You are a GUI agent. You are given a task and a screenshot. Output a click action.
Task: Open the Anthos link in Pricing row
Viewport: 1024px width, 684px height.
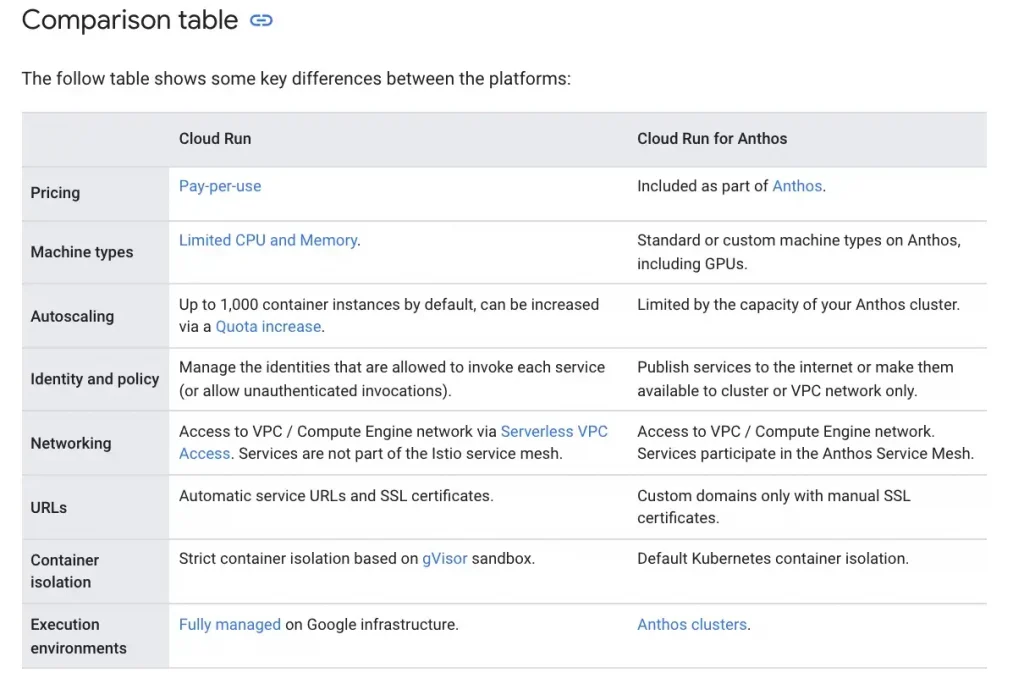(x=797, y=186)
